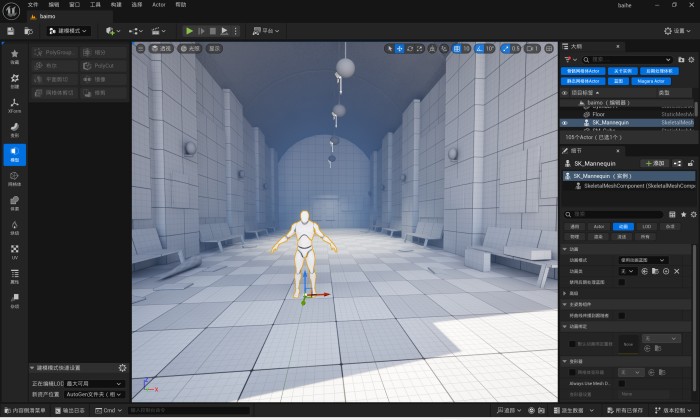Select the highlighted blue modeling category icon
This screenshot has height=420, width=700.
click(15, 154)
